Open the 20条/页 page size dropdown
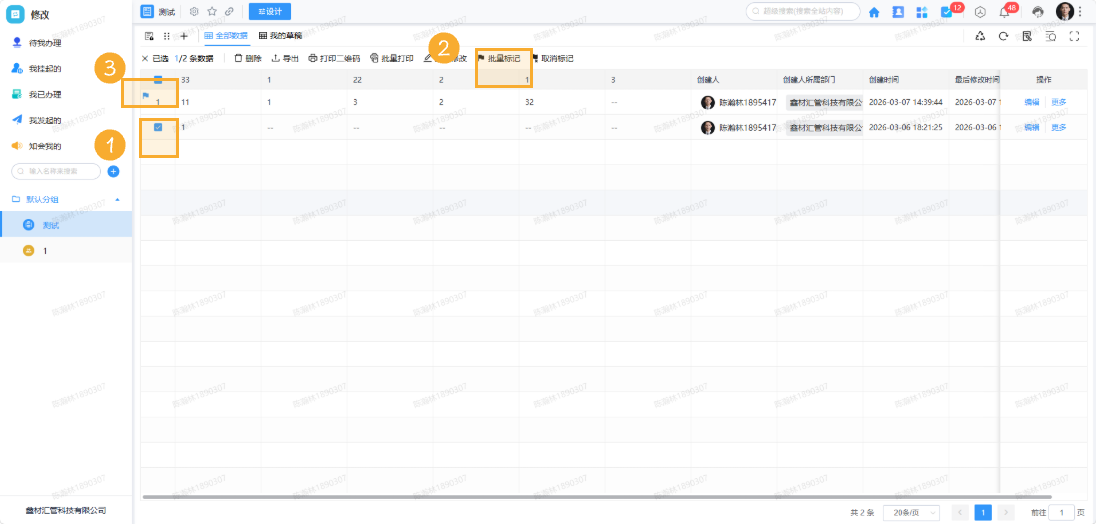This screenshot has width=1096, height=524. 910,512
